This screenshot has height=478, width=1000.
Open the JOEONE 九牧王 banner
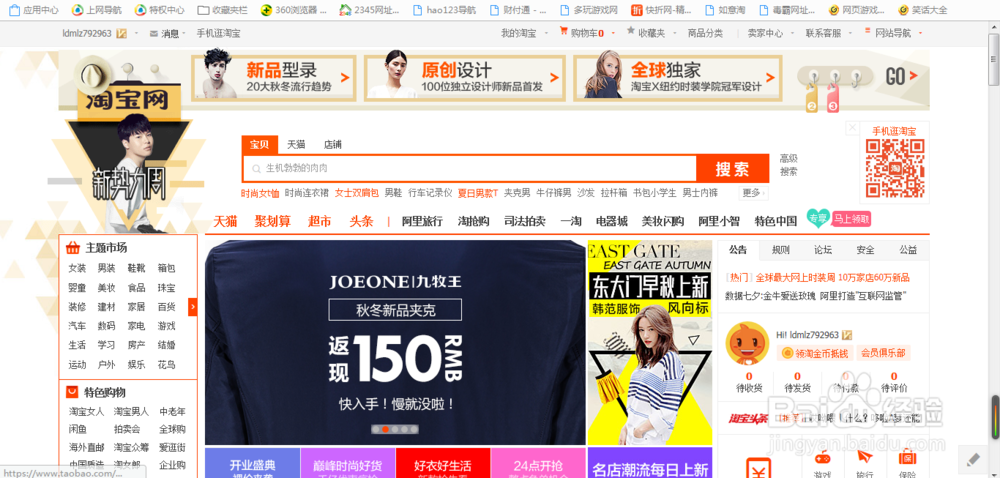coord(395,342)
